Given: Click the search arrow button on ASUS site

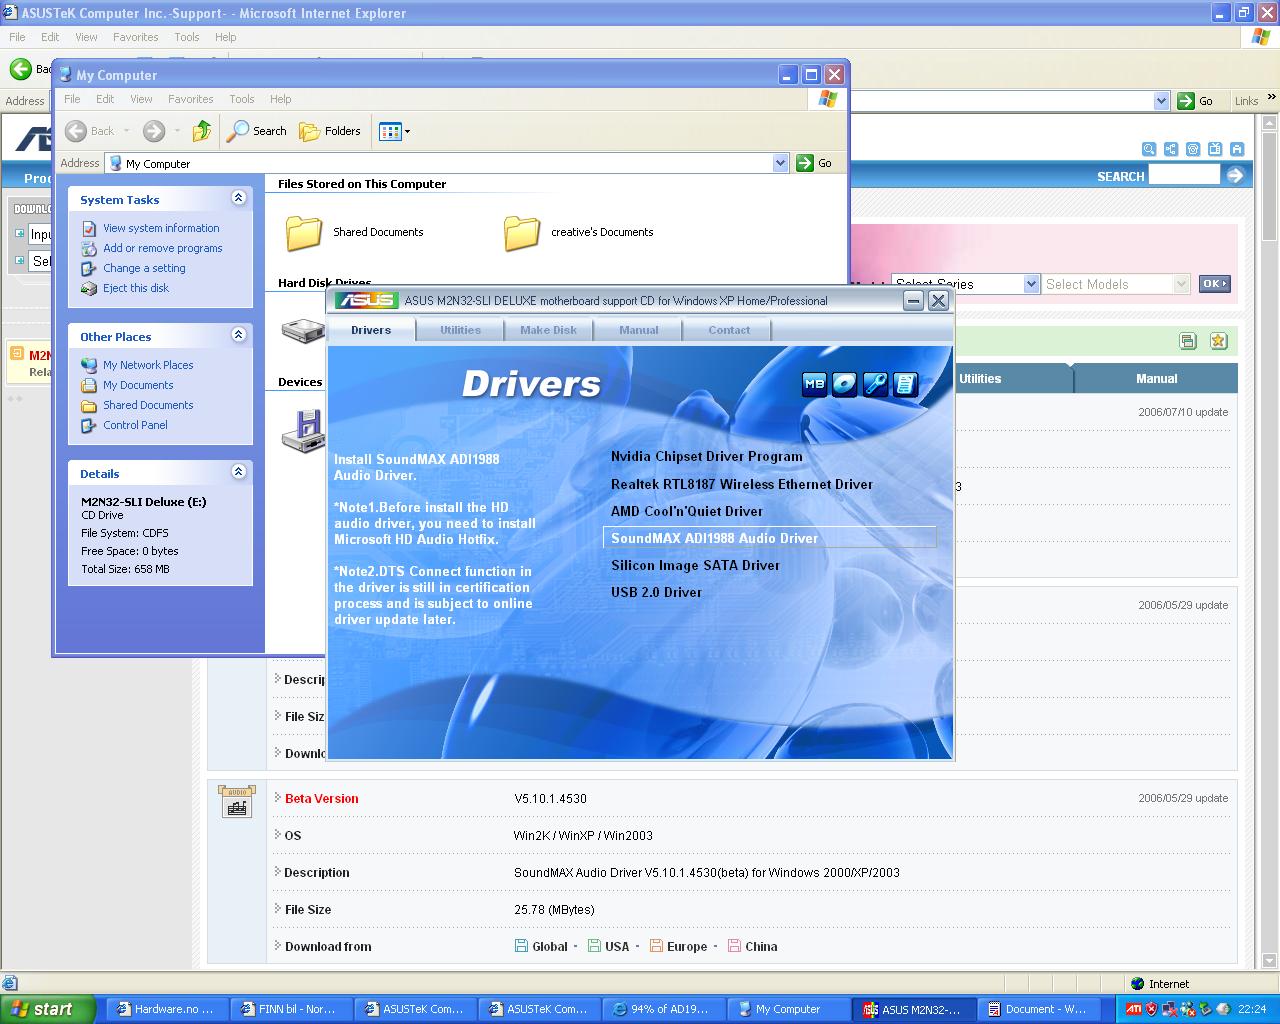Looking at the screenshot, I should click(1235, 175).
